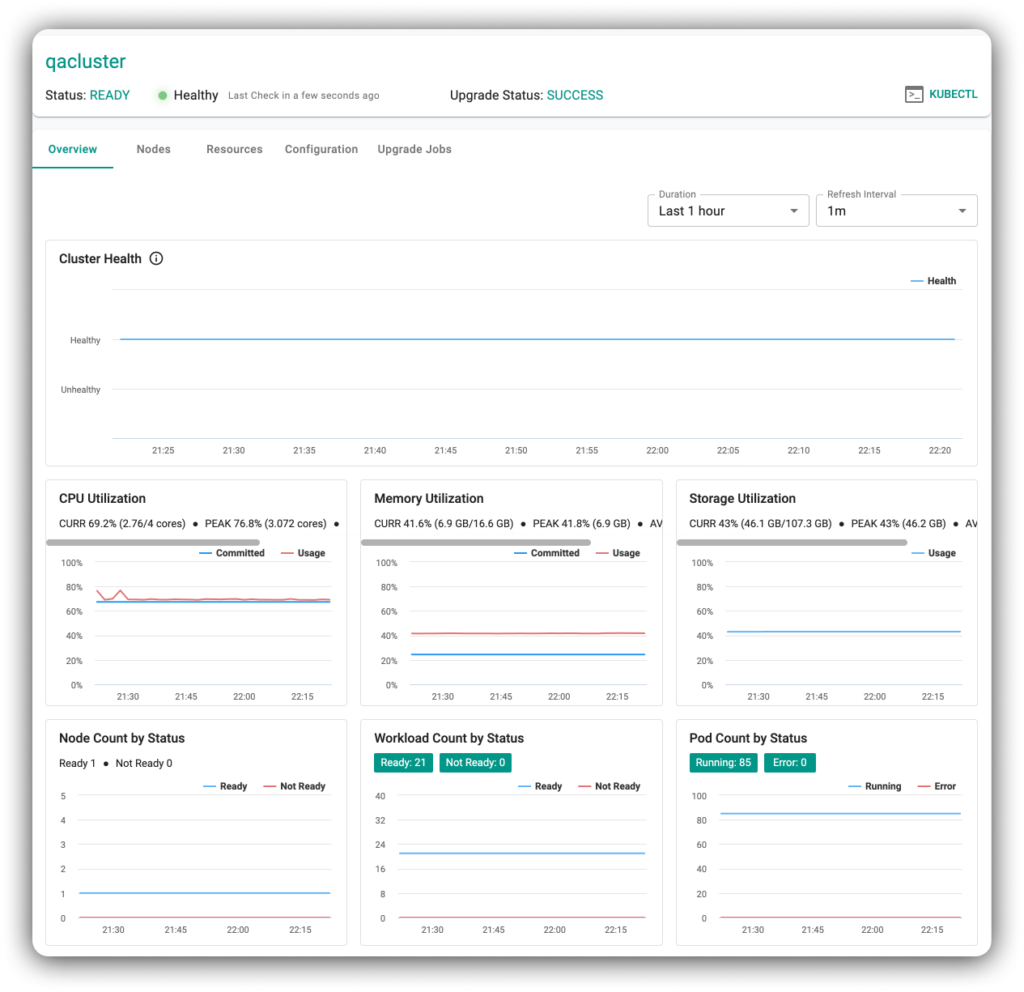Image resolution: width=1024 pixels, height=992 pixels.
Task: Click the Running: 85 pod badge
Action: (723, 763)
